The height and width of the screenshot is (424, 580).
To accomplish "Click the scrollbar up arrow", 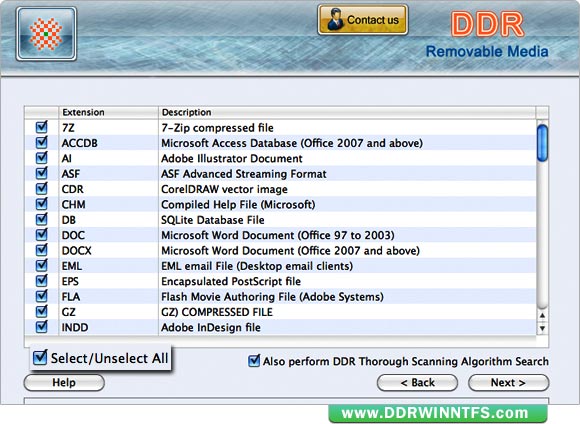I will tap(542, 316).
